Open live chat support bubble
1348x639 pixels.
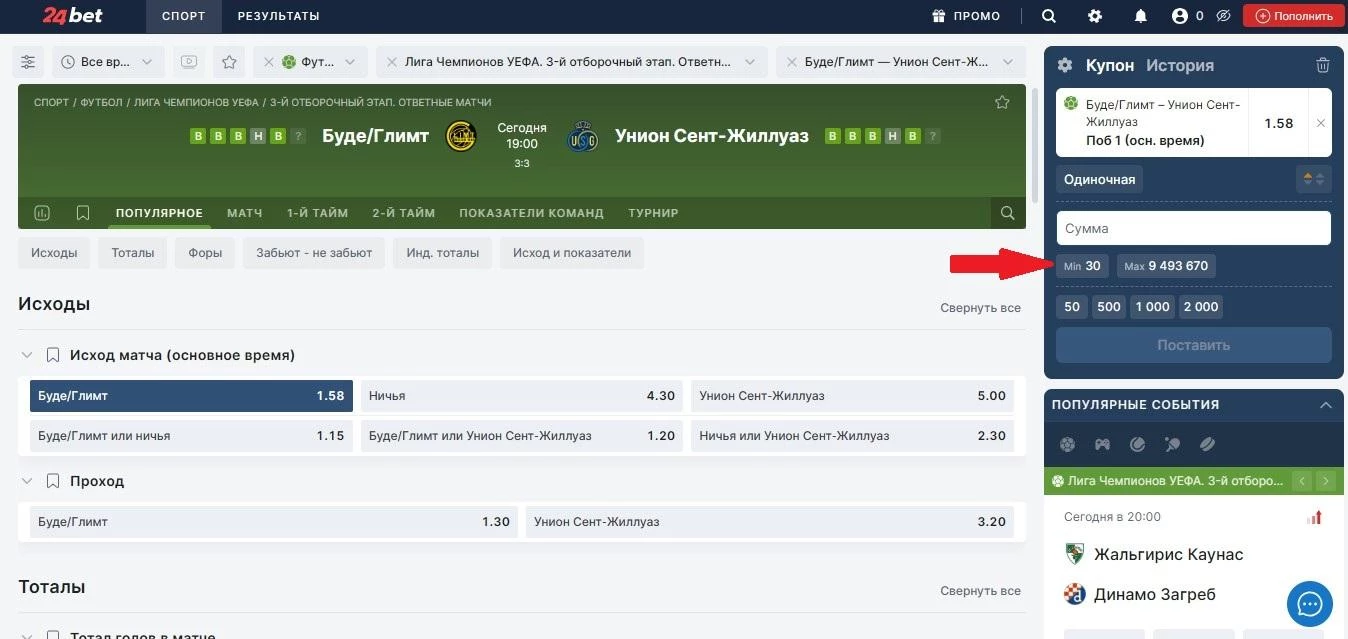point(1309,604)
